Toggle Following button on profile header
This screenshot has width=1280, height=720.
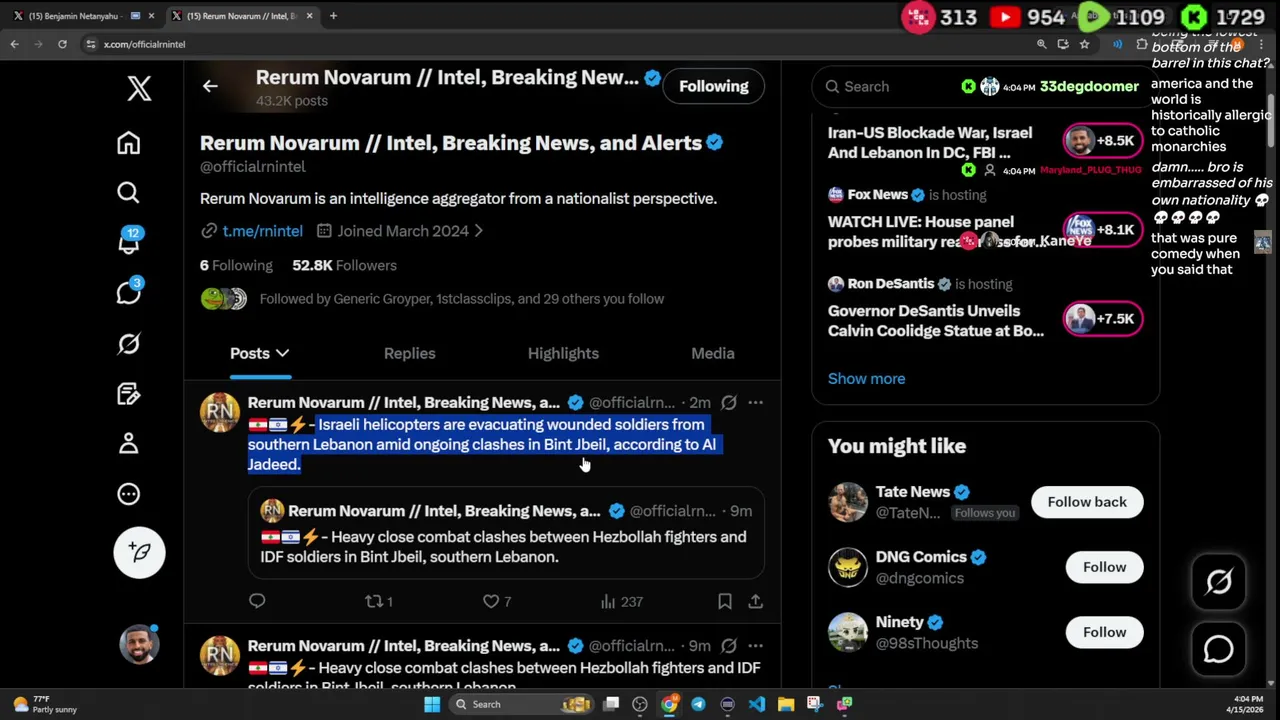714,86
